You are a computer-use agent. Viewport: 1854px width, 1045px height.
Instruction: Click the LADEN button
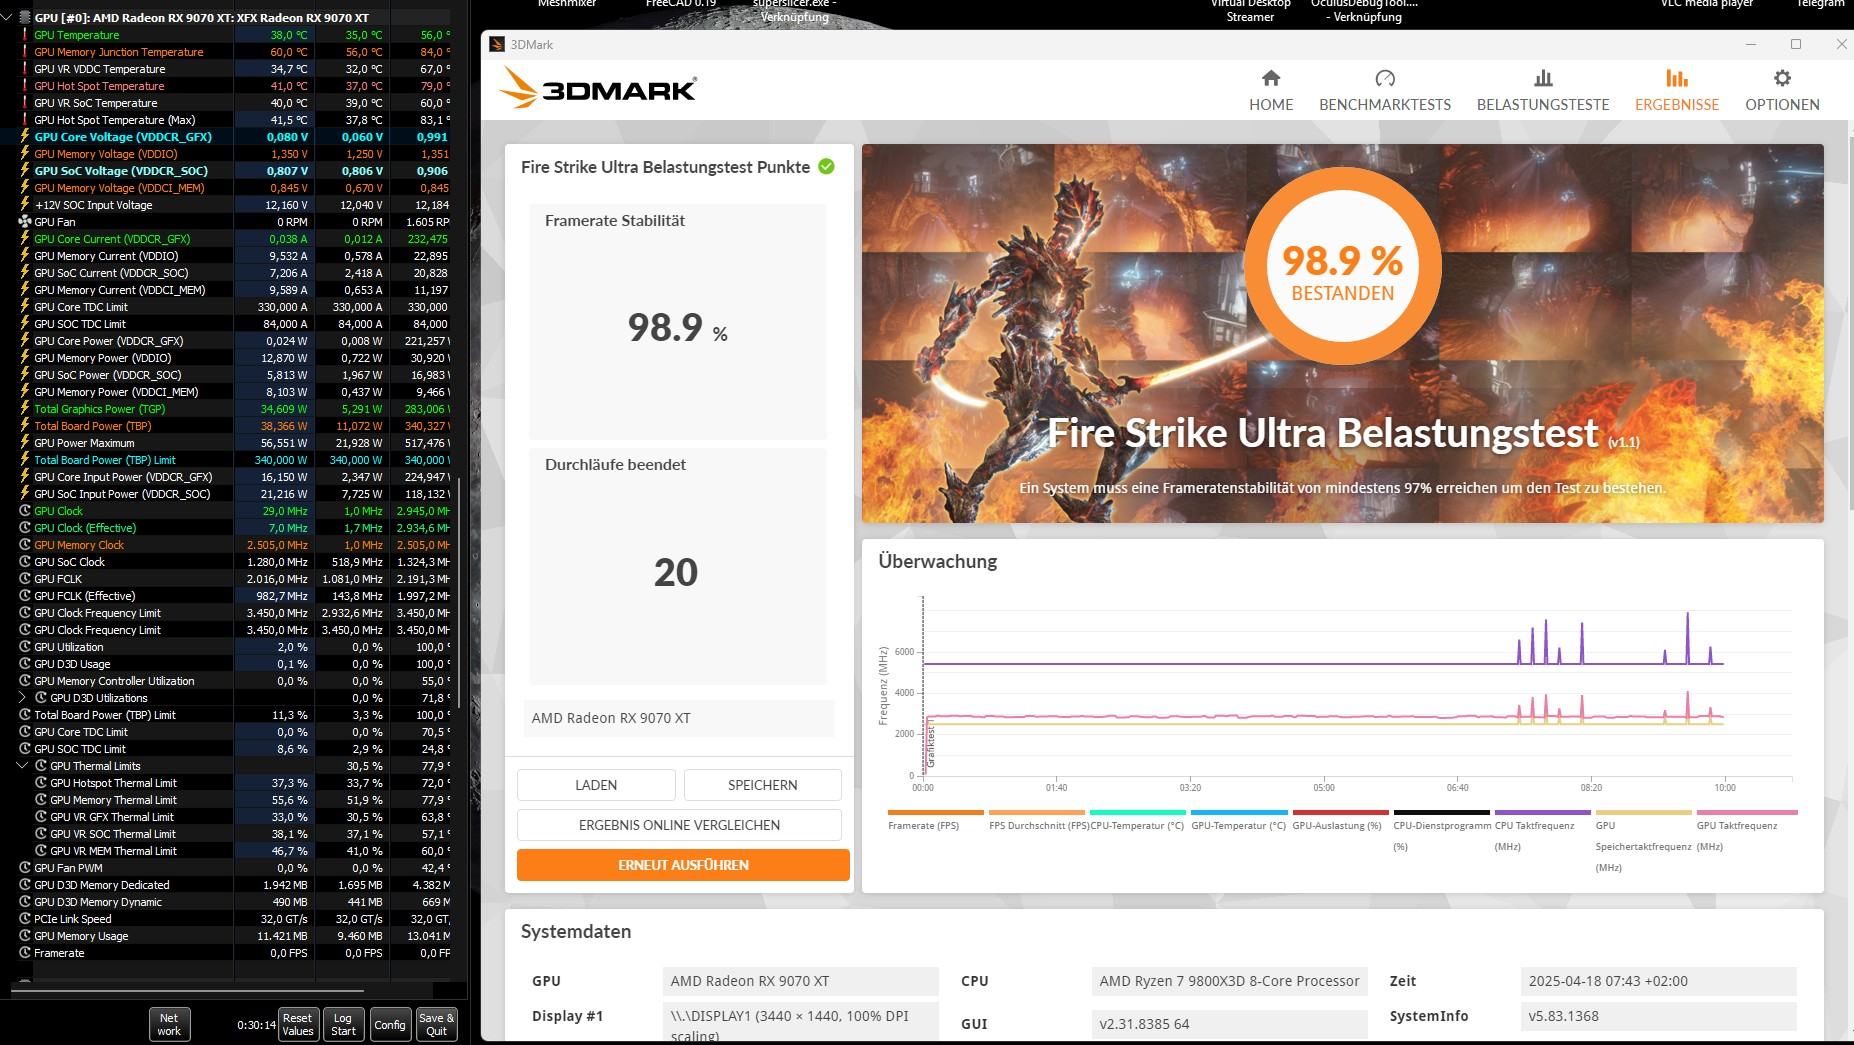(596, 785)
